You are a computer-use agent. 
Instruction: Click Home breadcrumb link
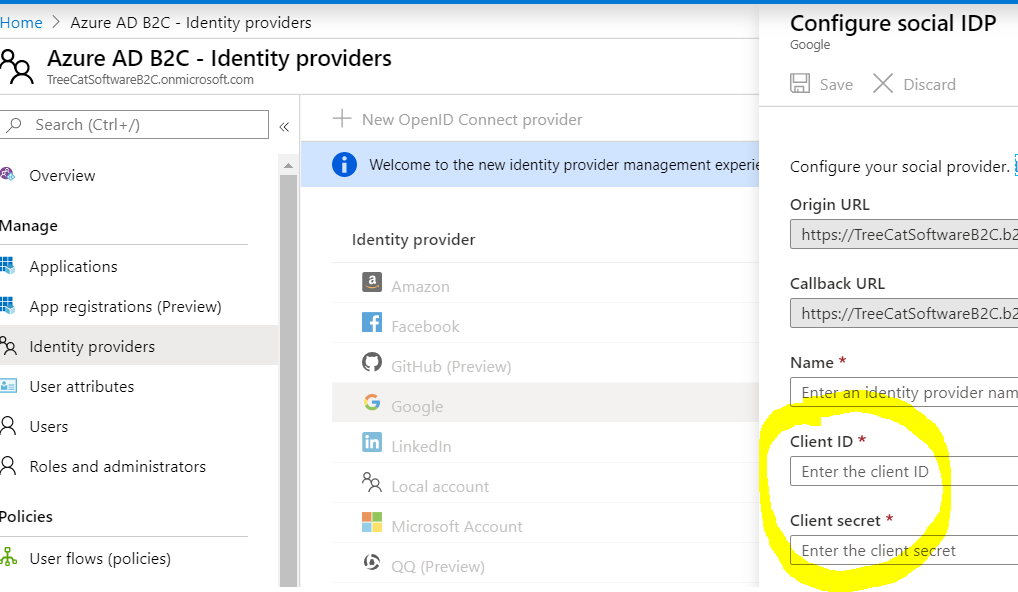(21, 23)
